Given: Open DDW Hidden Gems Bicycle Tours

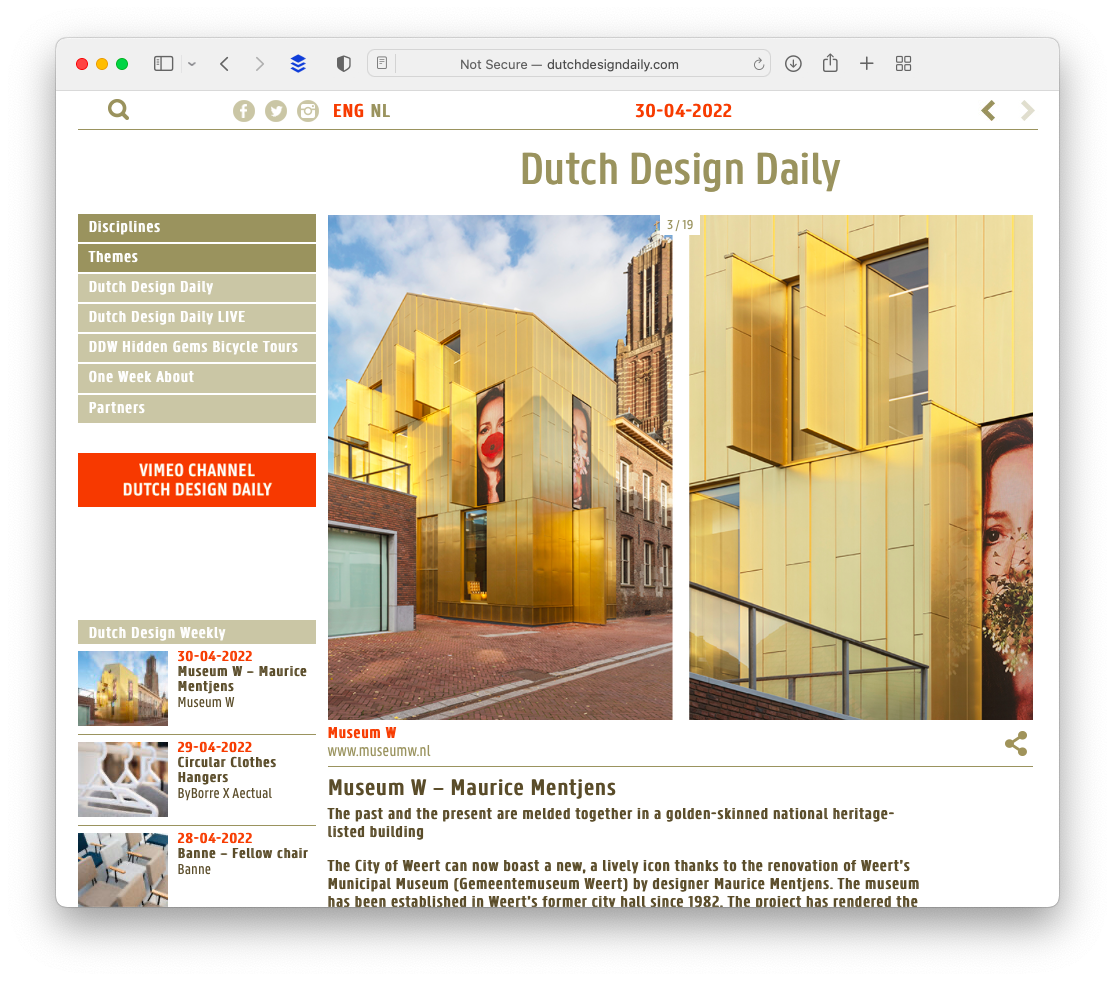Looking at the screenshot, I should [197, 348].
